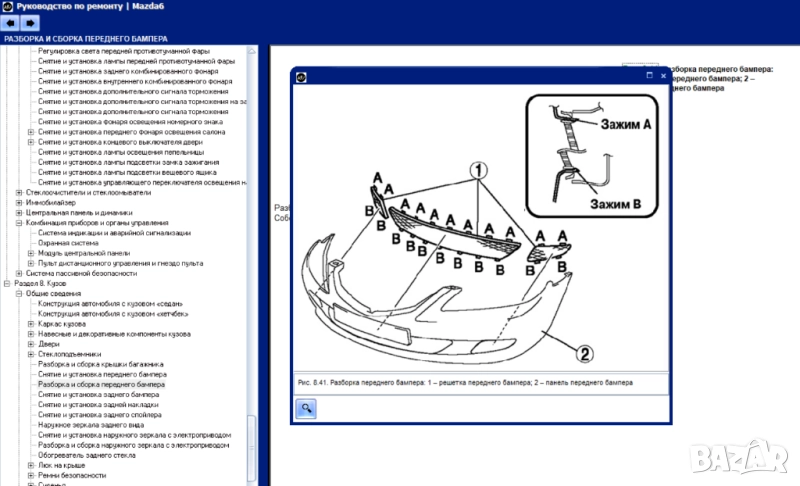Collapse the Раздел 8. Кузов section
800x486 pixels.
(7, 283)
